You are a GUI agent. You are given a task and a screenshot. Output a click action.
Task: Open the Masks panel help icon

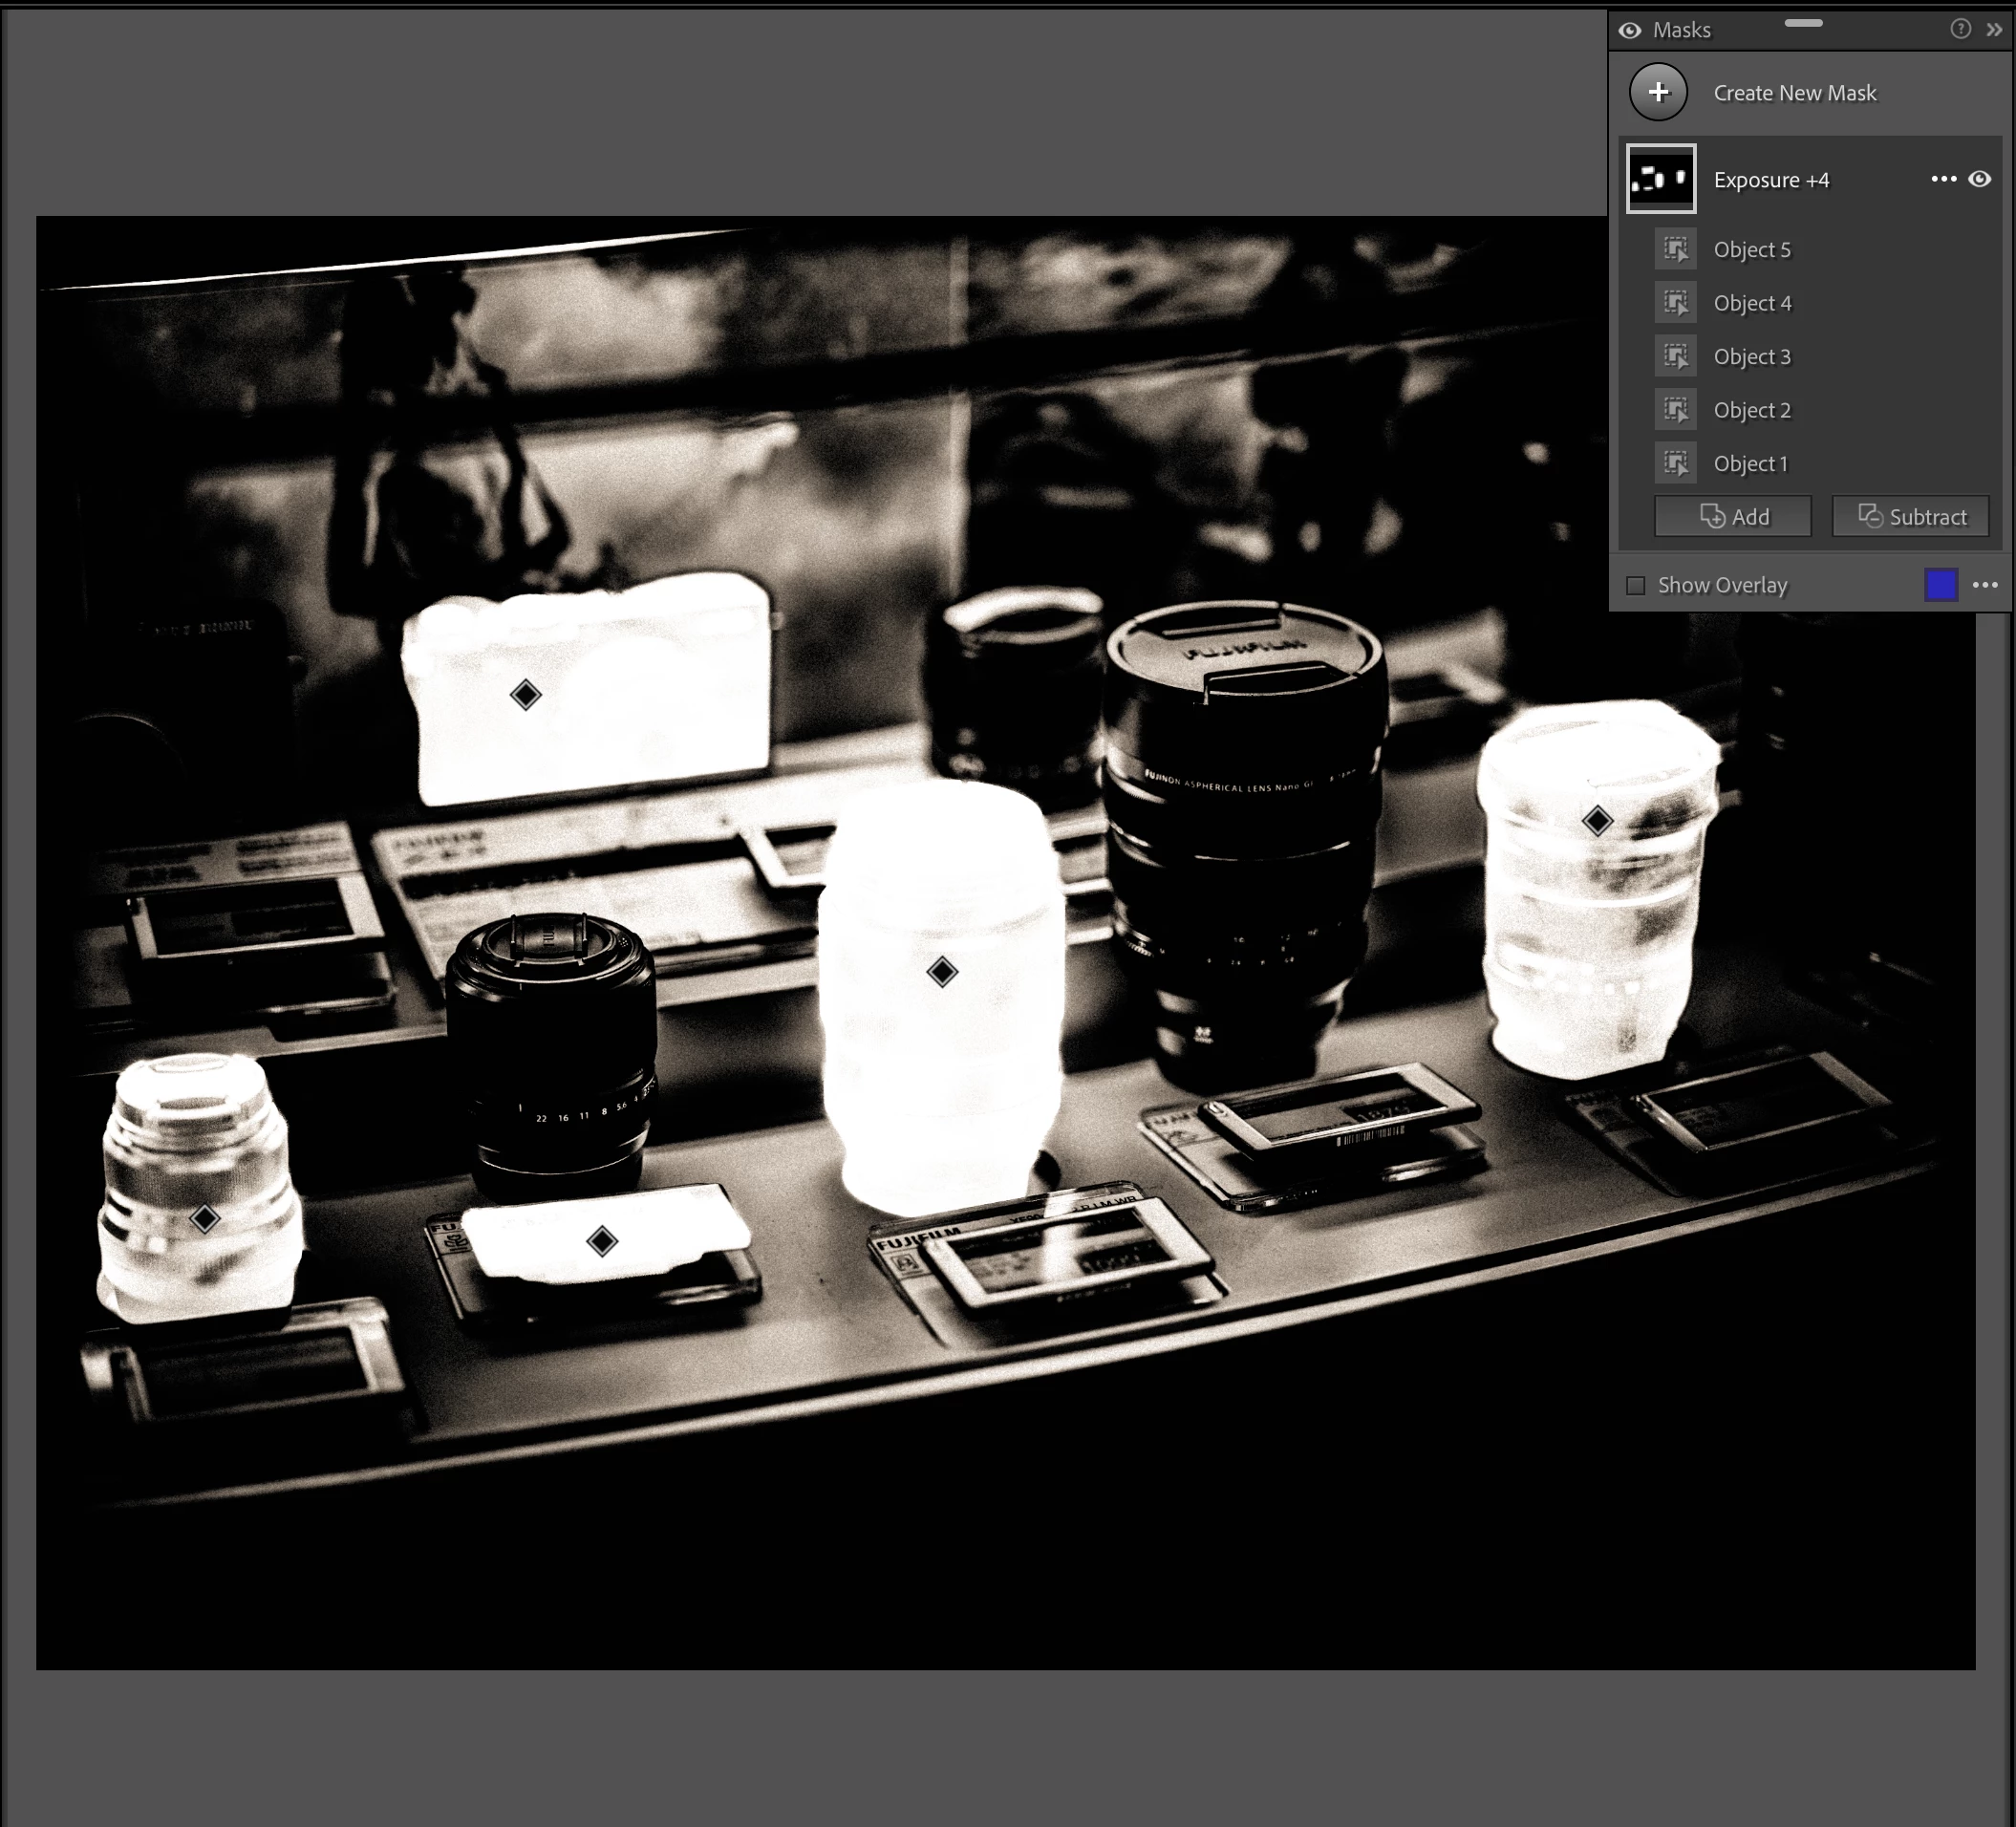tap(1960, 29)
